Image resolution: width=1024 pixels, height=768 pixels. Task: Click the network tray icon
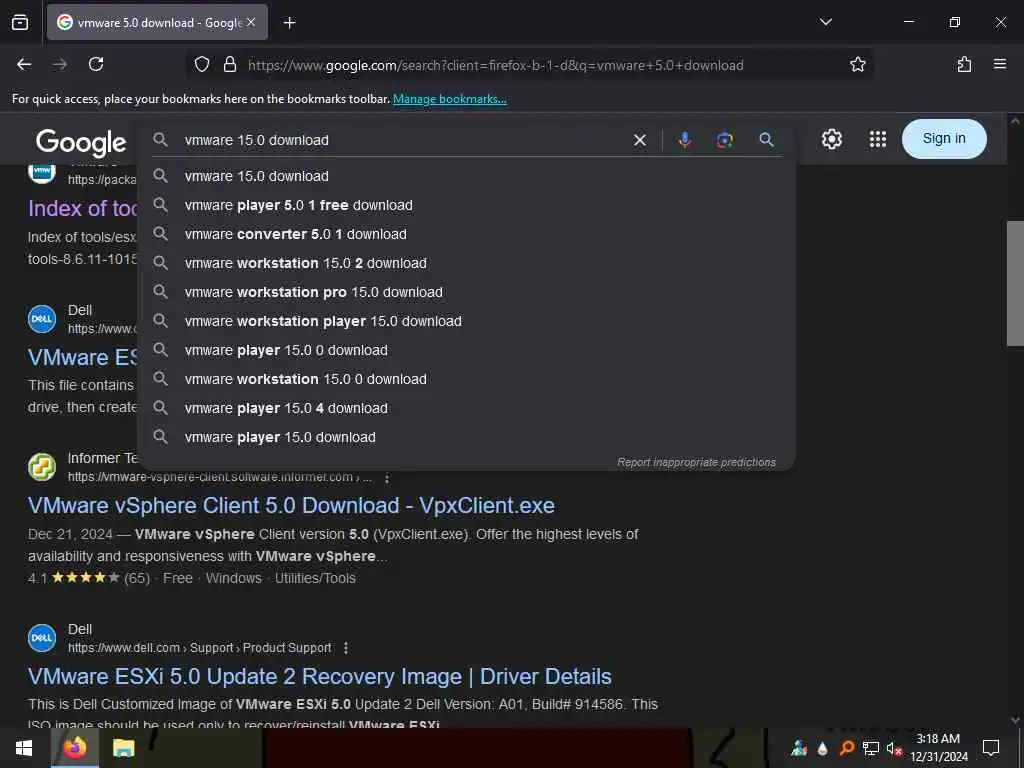(x=870, y=748)
